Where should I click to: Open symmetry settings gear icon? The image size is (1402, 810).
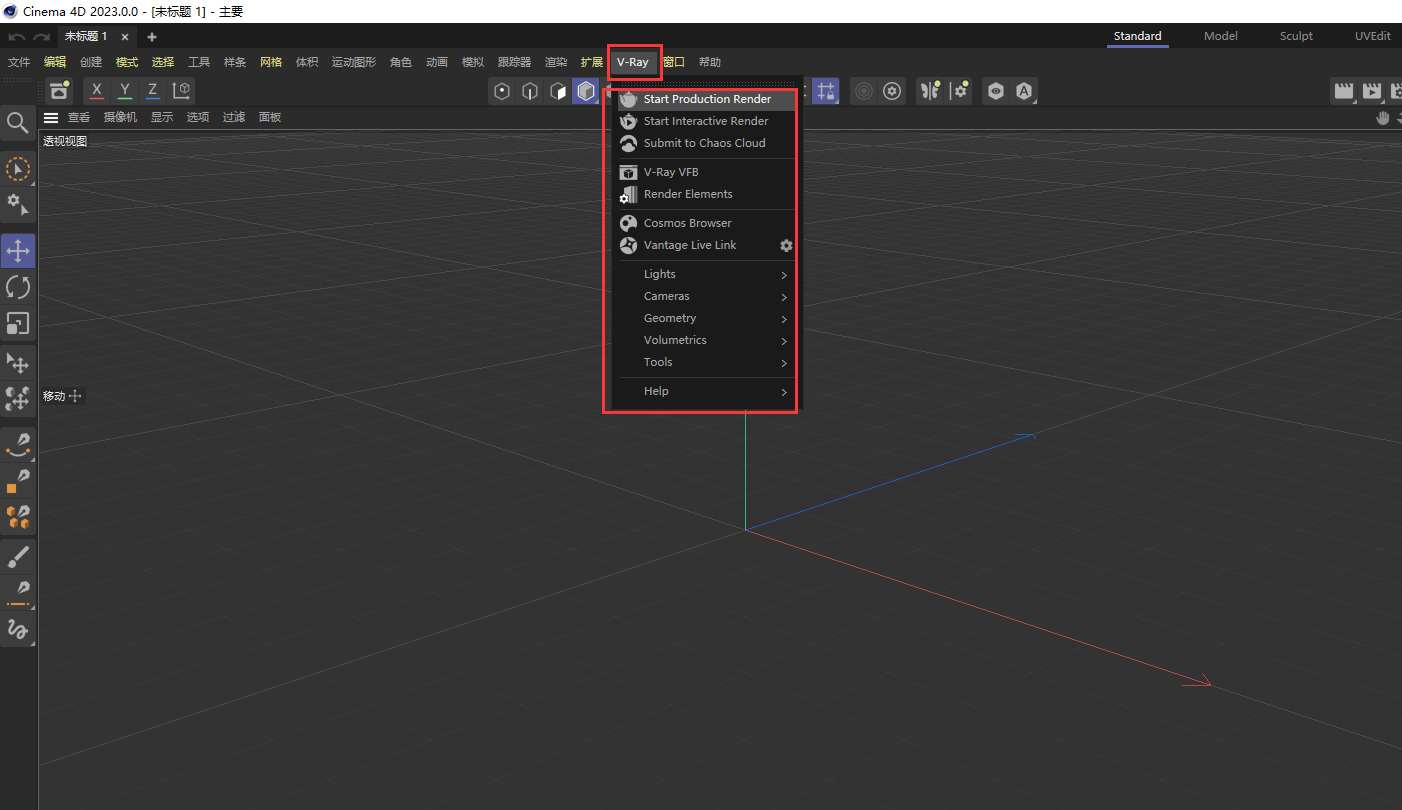[960, 91]
